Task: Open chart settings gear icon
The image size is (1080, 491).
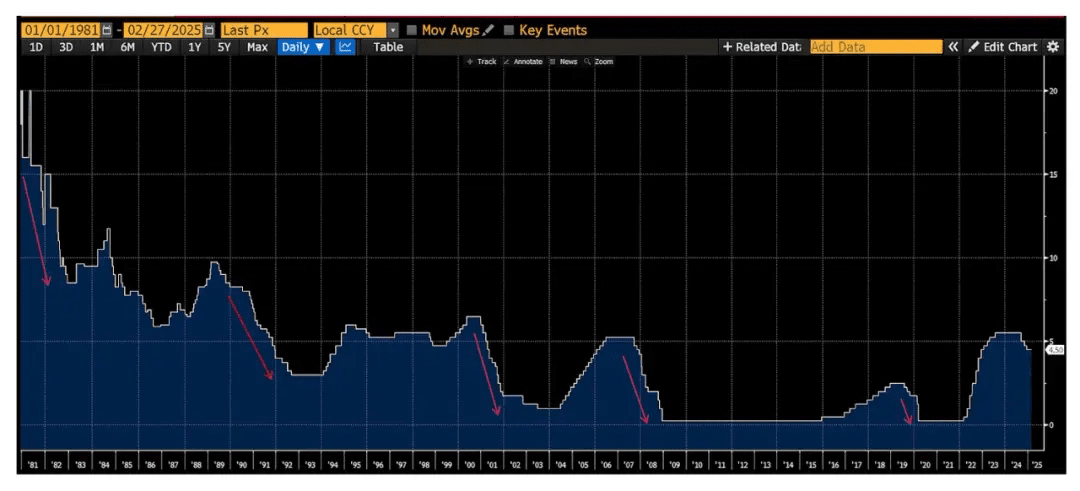Action: click(x=1052, y=47)
